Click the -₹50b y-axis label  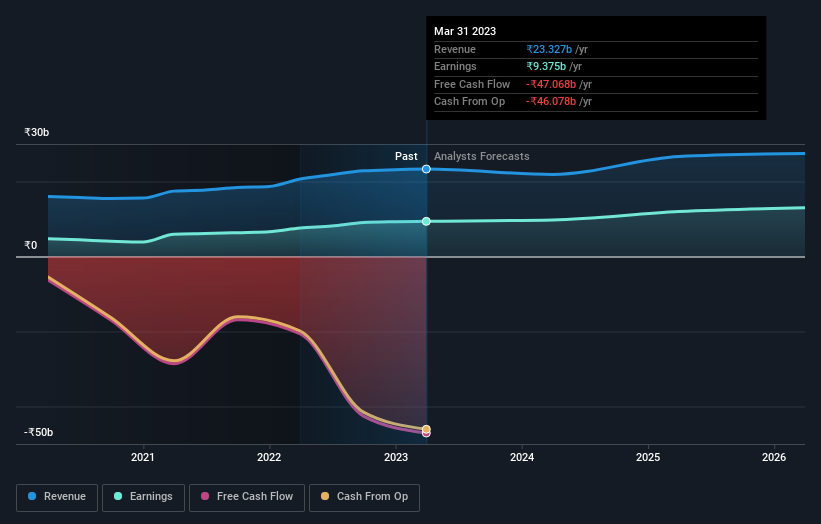(38, 432)
